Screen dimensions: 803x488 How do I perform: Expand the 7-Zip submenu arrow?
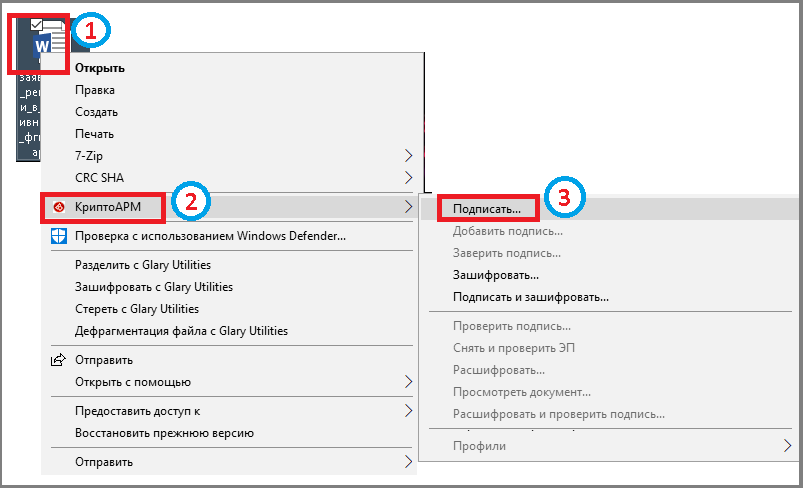tap(408, 155)
